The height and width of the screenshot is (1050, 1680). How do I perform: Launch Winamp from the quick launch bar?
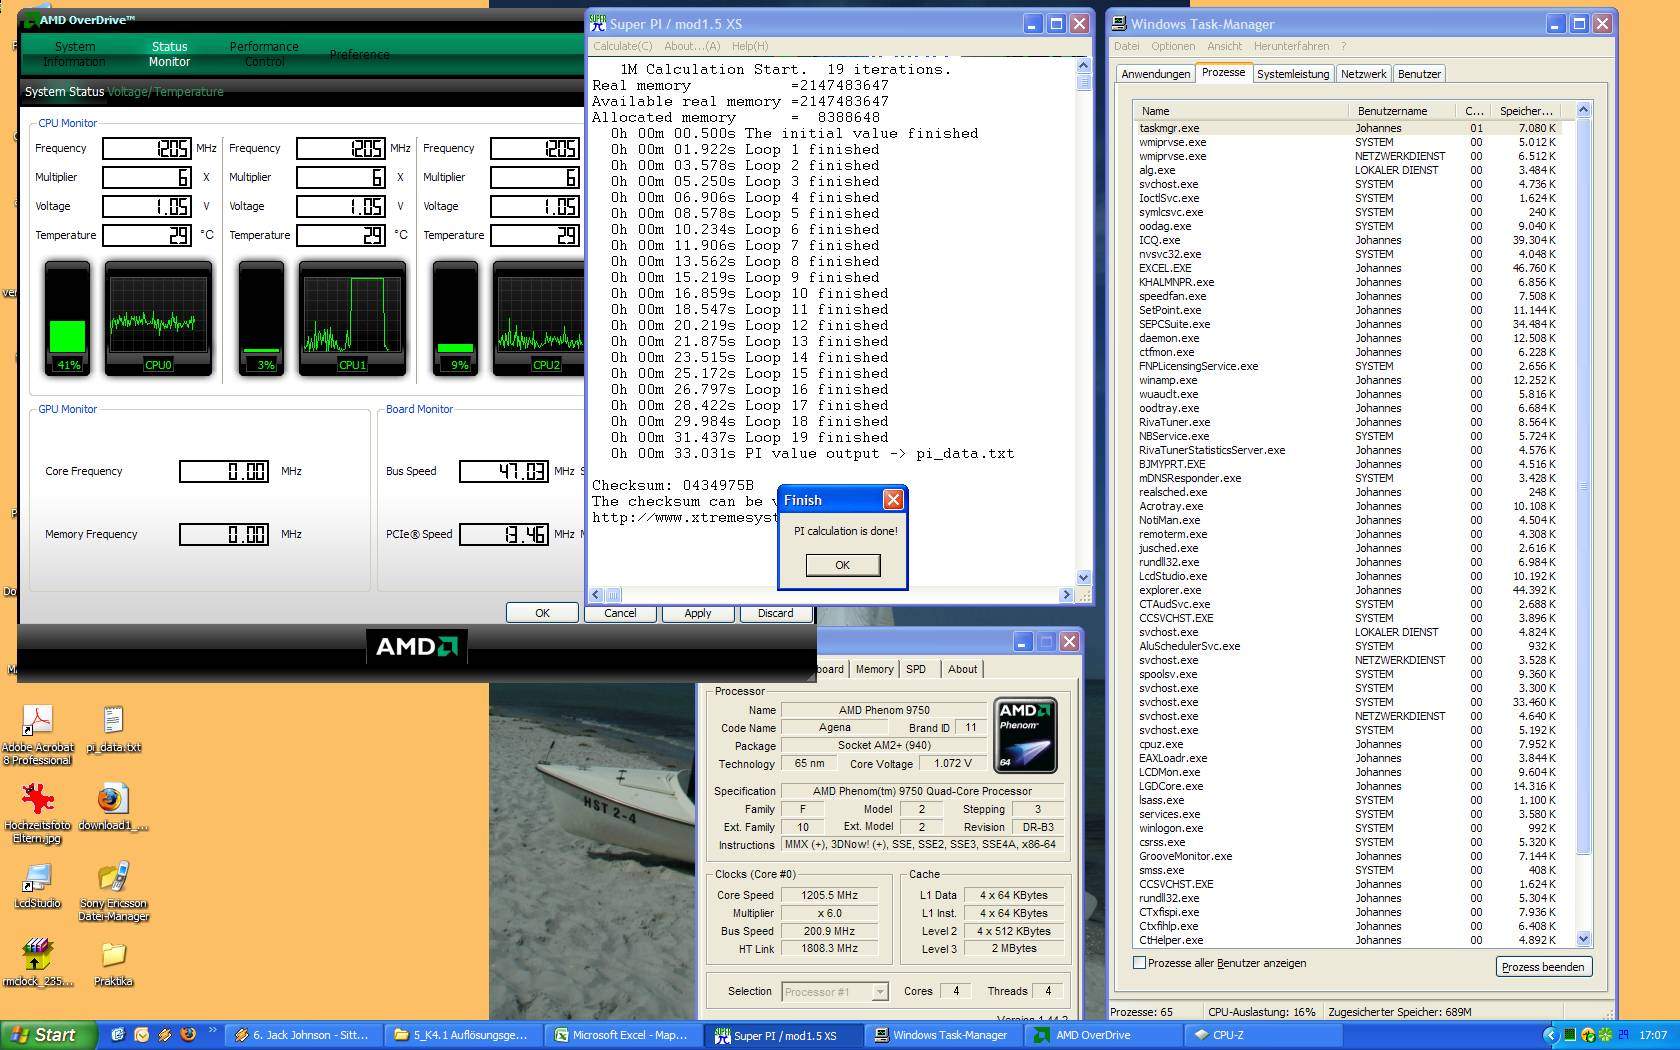164,1035
